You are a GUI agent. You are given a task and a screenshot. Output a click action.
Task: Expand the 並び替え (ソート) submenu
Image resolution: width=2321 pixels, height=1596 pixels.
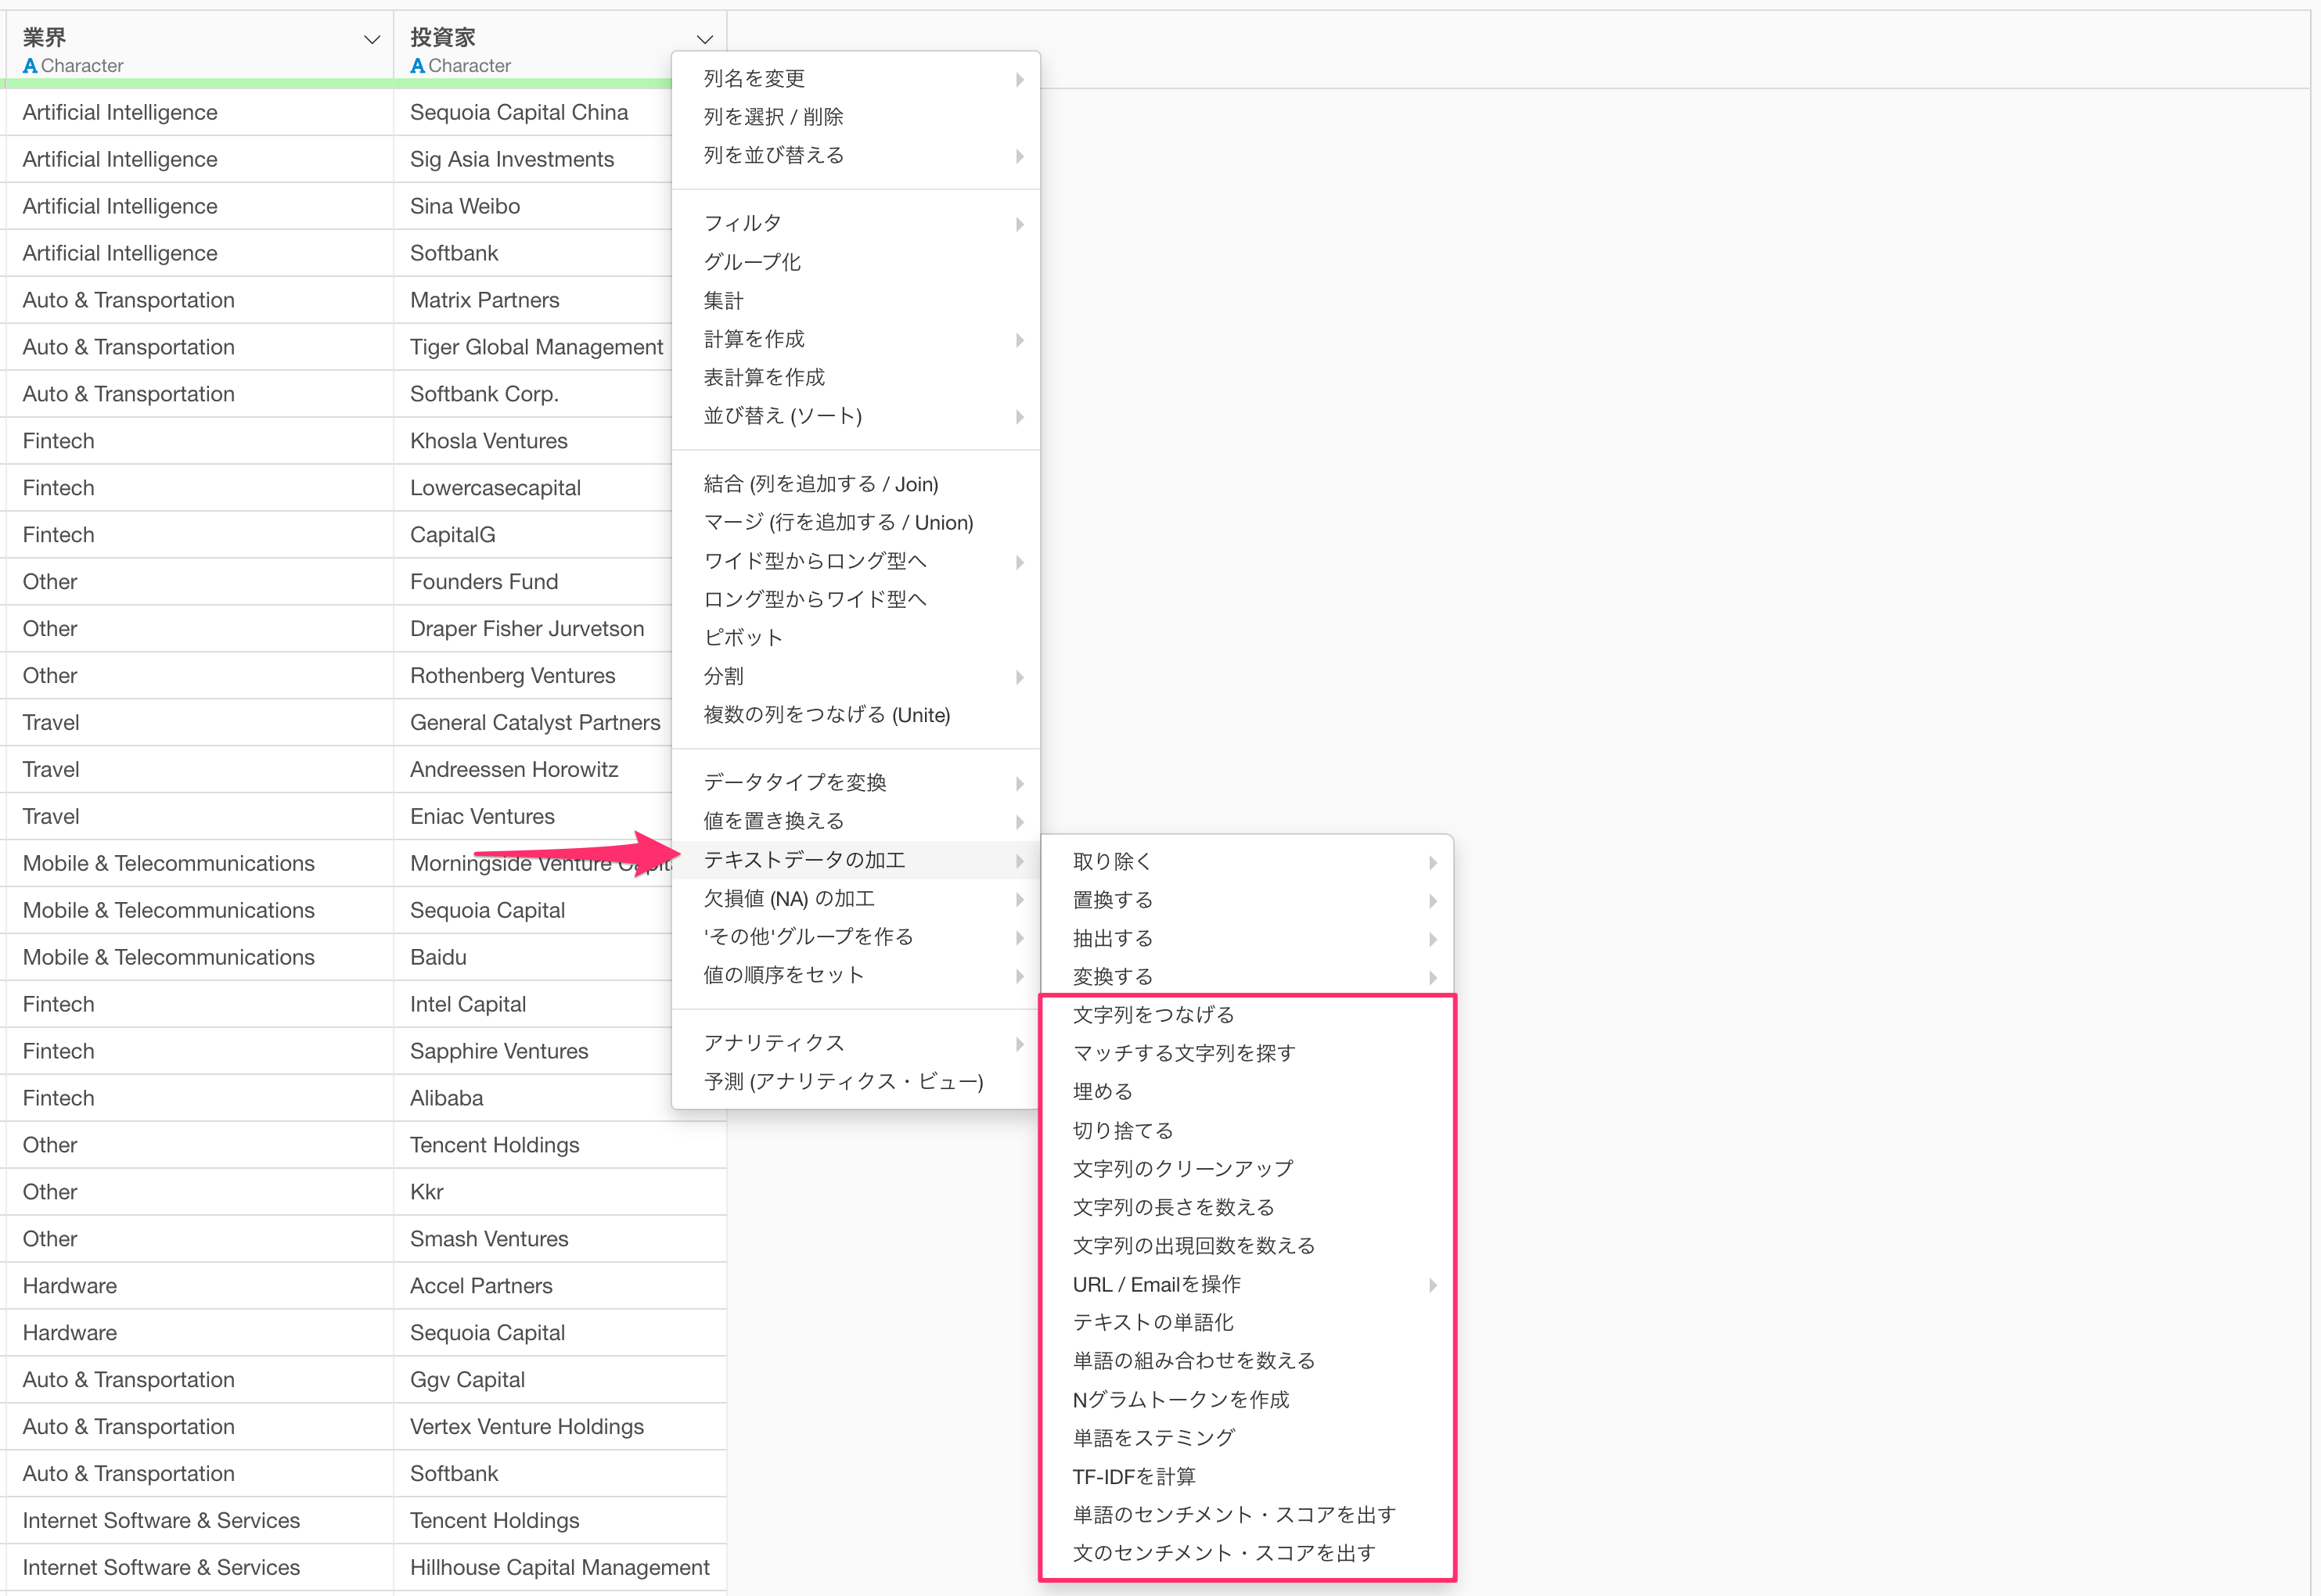click(x=856, y=416)
